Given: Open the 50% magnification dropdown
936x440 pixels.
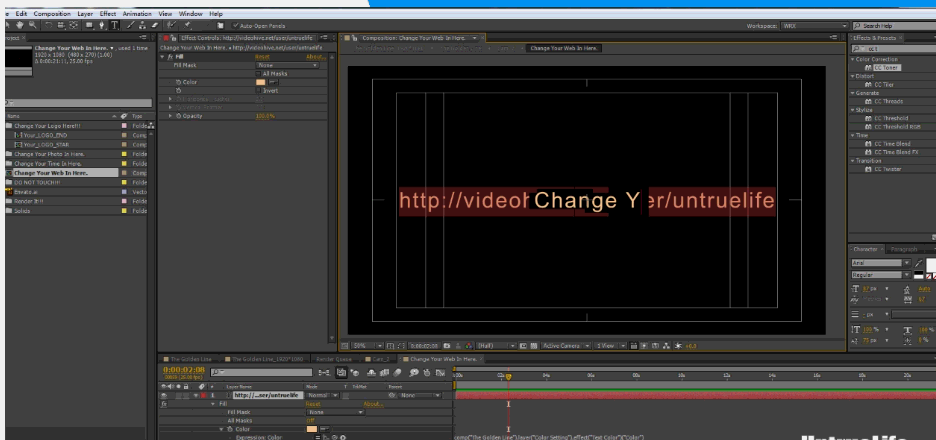Looking at the screenshot, I should click(368, 346).
